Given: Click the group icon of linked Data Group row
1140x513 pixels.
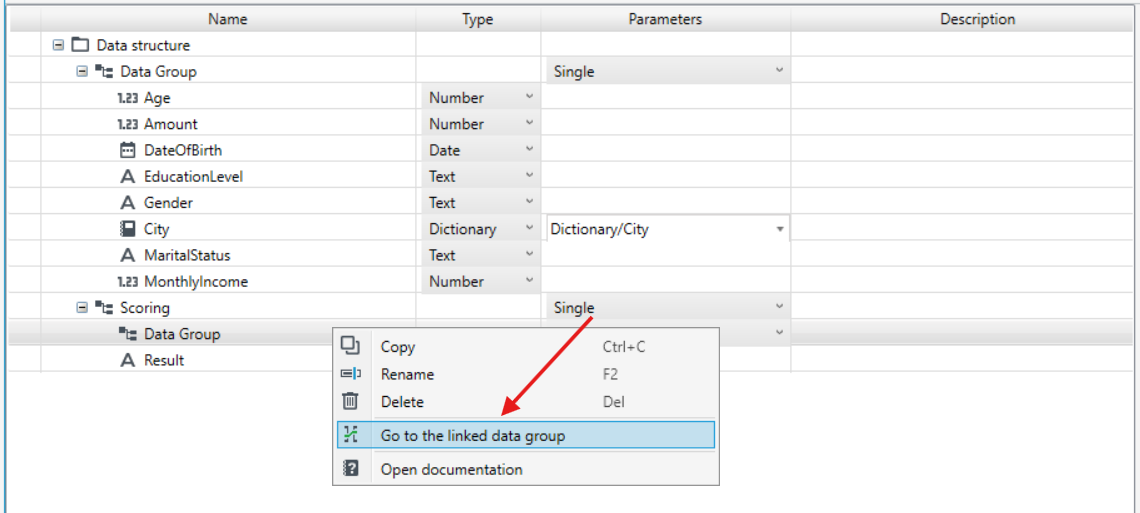Looking at the screenshot, I should (x=128, y=334).
